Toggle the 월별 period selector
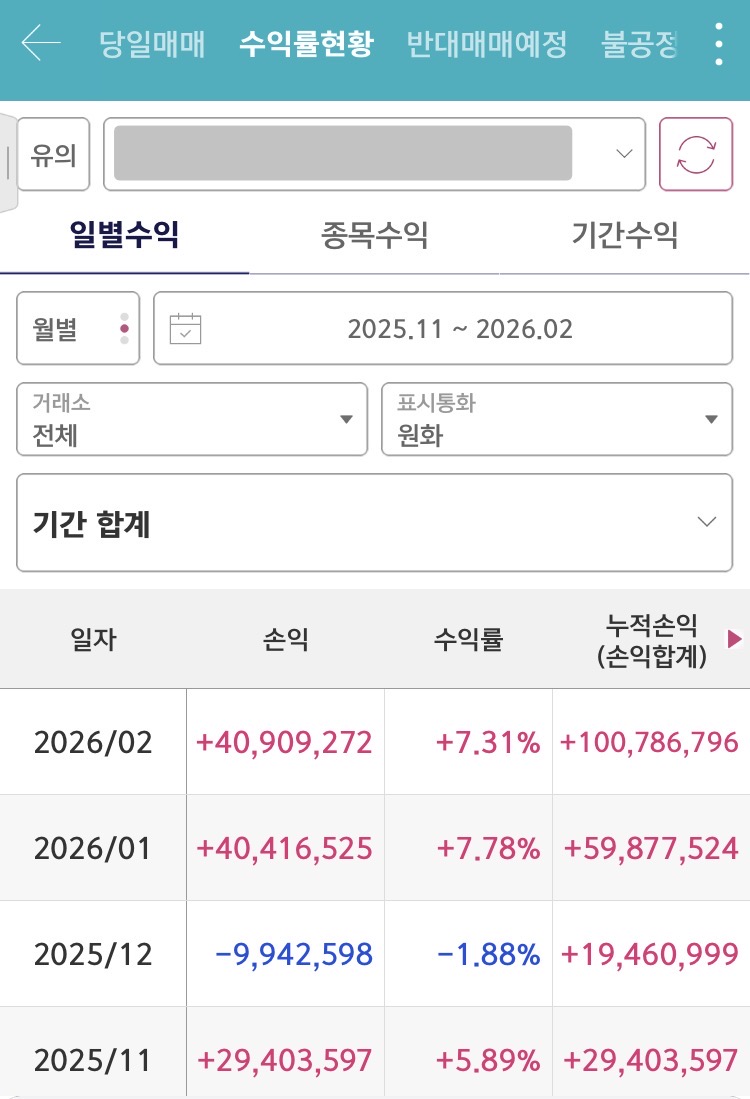Image resolution: width=750 pixels, height=1099 pixels. click(x=78, y=329)
